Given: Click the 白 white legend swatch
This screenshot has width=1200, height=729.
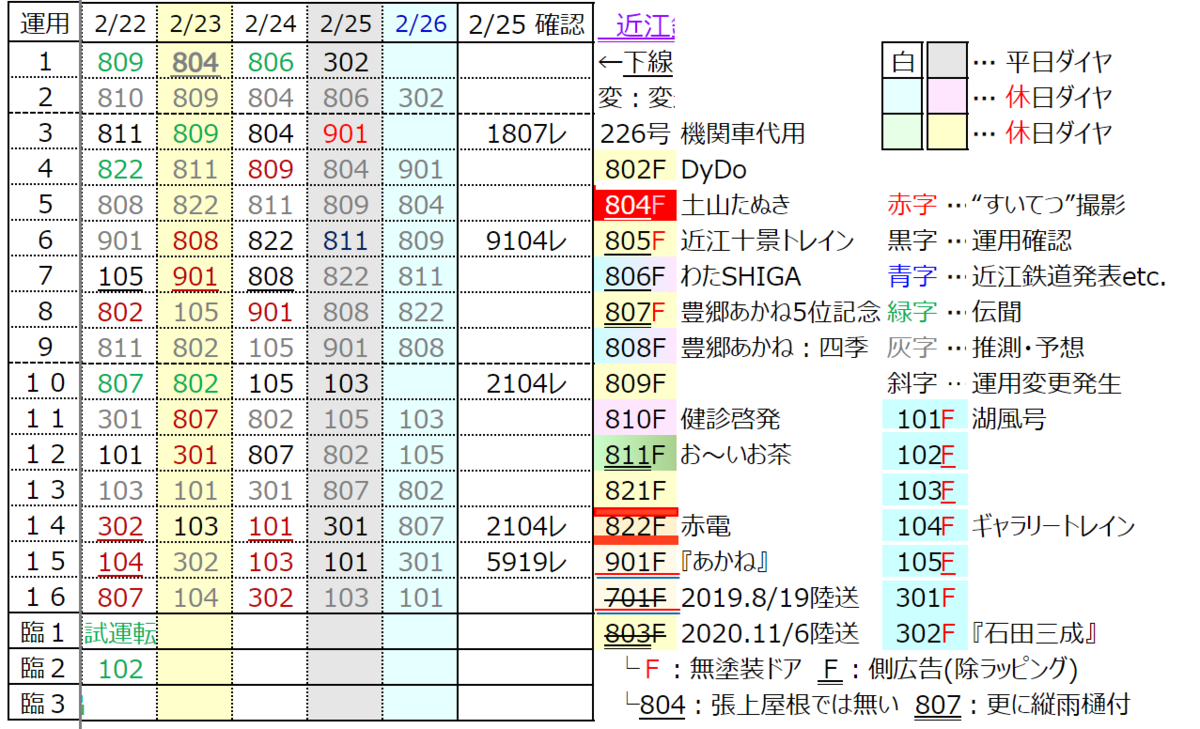Looking at the screenshot, I should (902, 62).
